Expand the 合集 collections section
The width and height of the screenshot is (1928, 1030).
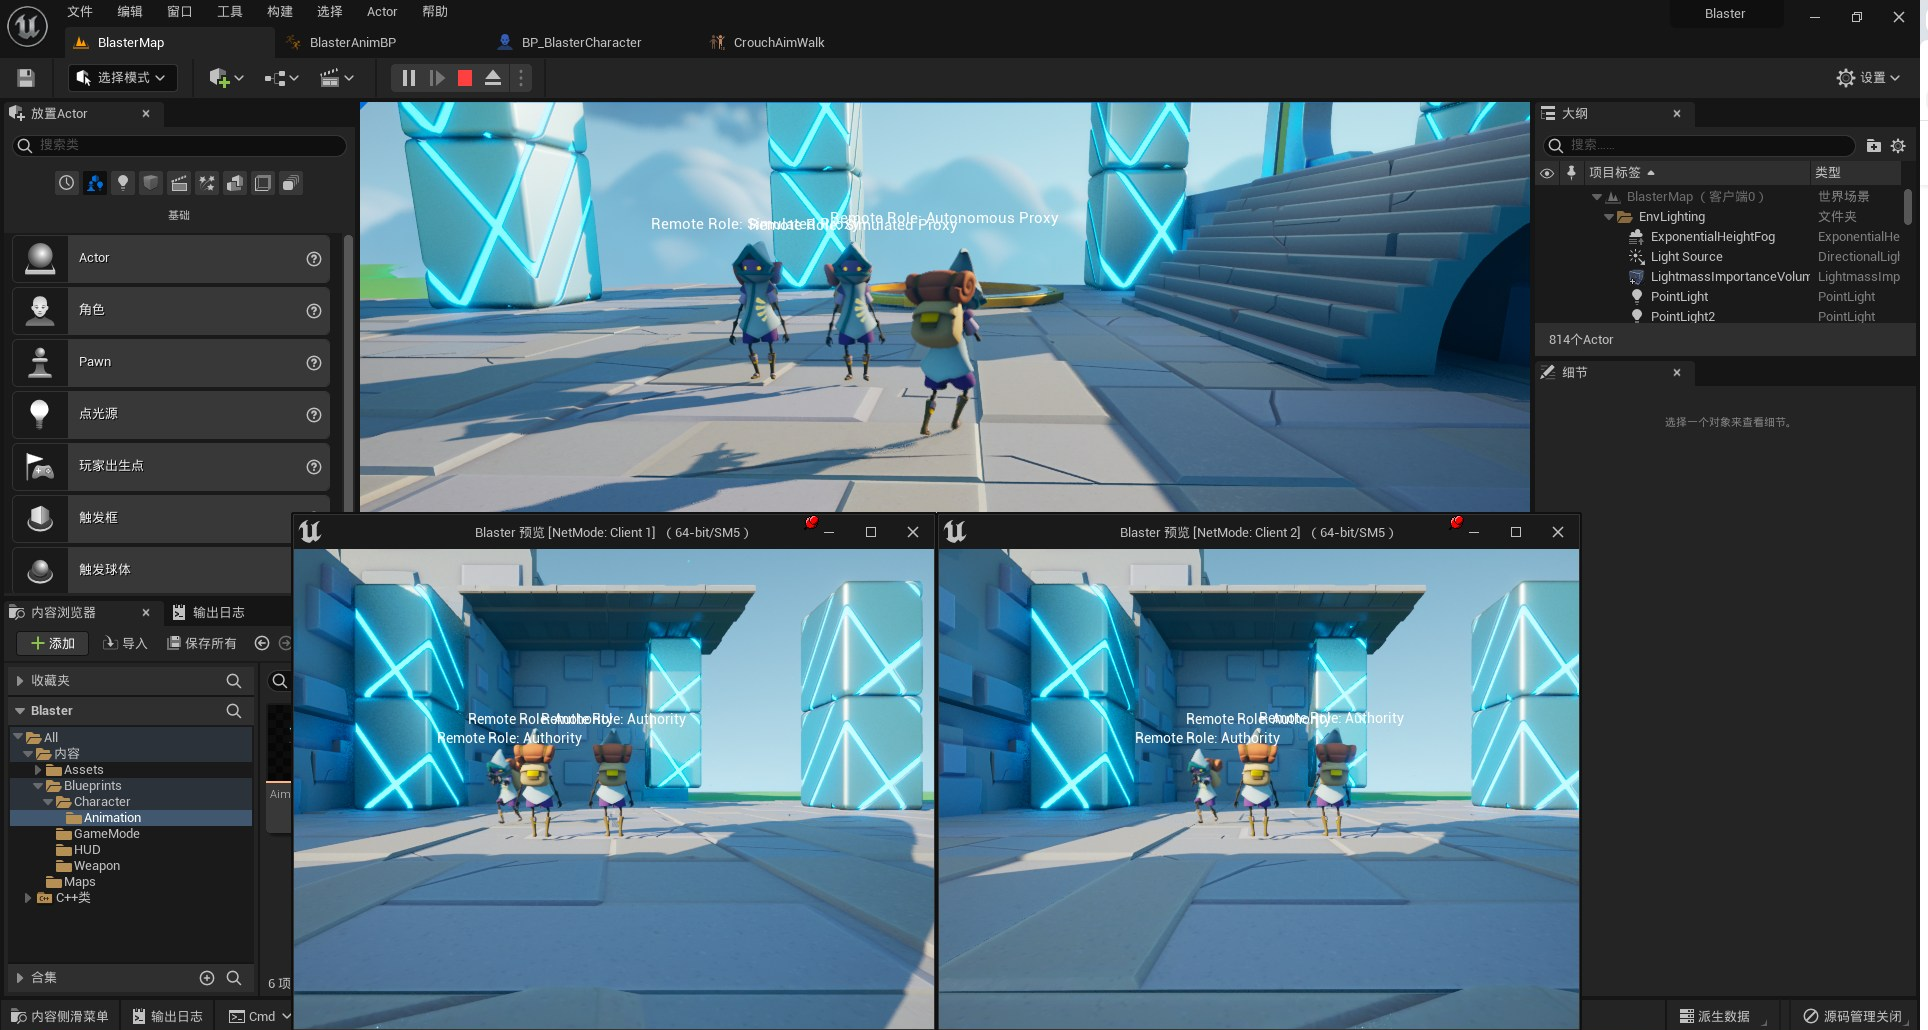click(19, 978)
